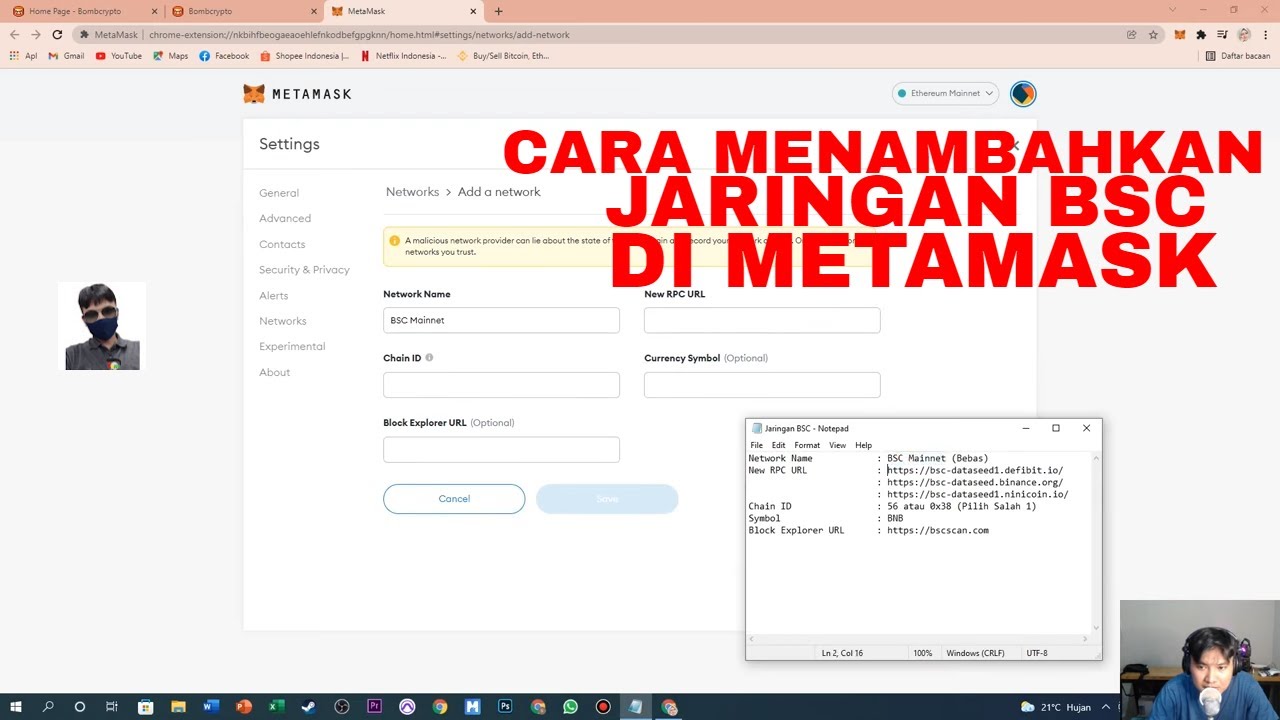
Task: Click the Block Explorer URL input field
Action: point(501,449)
